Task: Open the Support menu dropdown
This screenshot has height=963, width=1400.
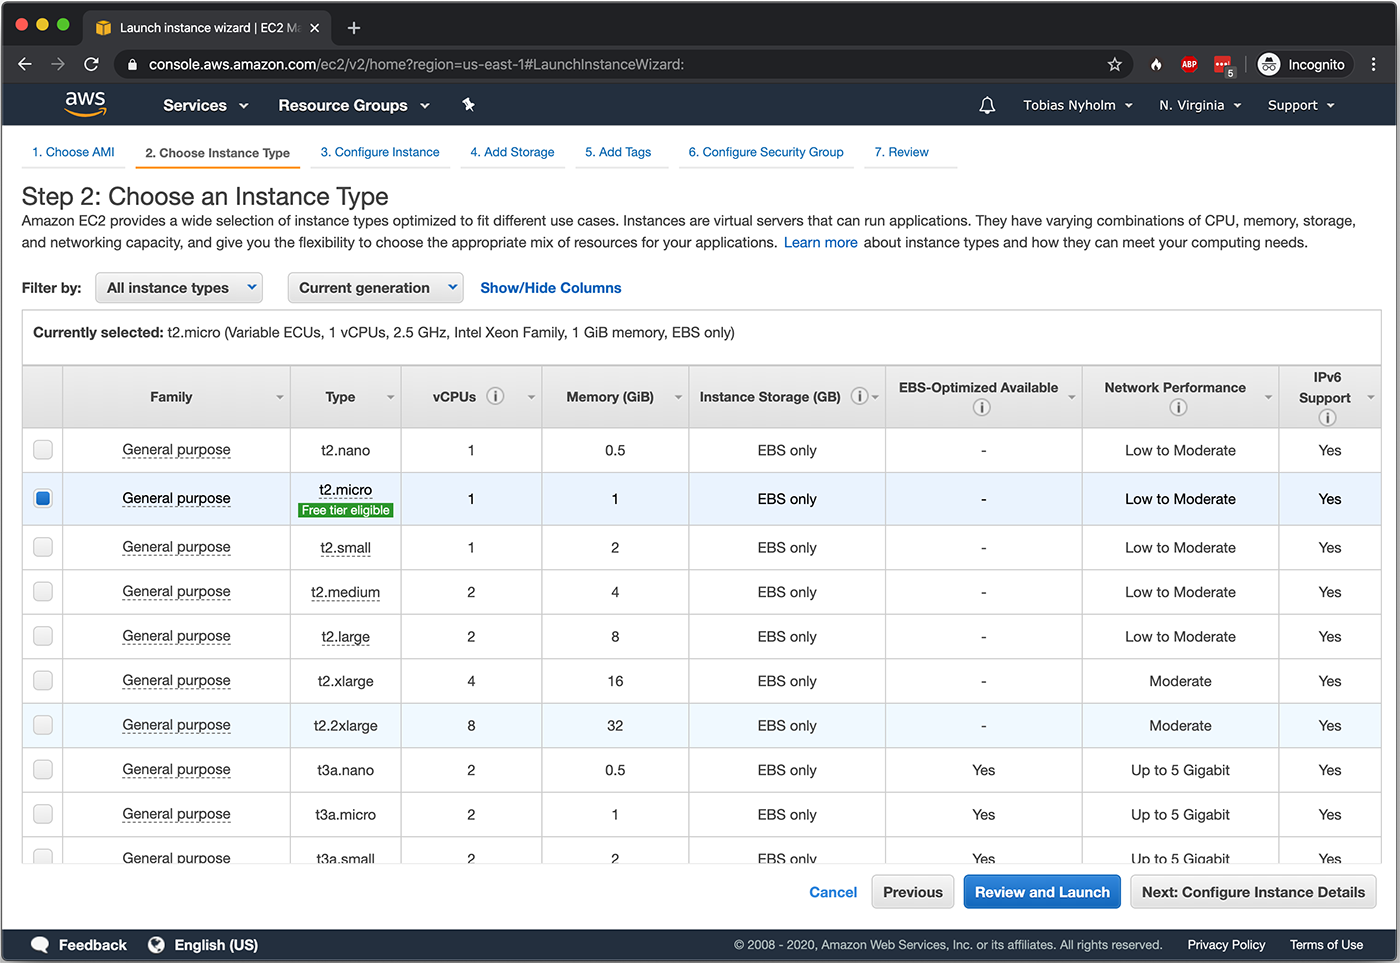Action: coord(1301,105)
